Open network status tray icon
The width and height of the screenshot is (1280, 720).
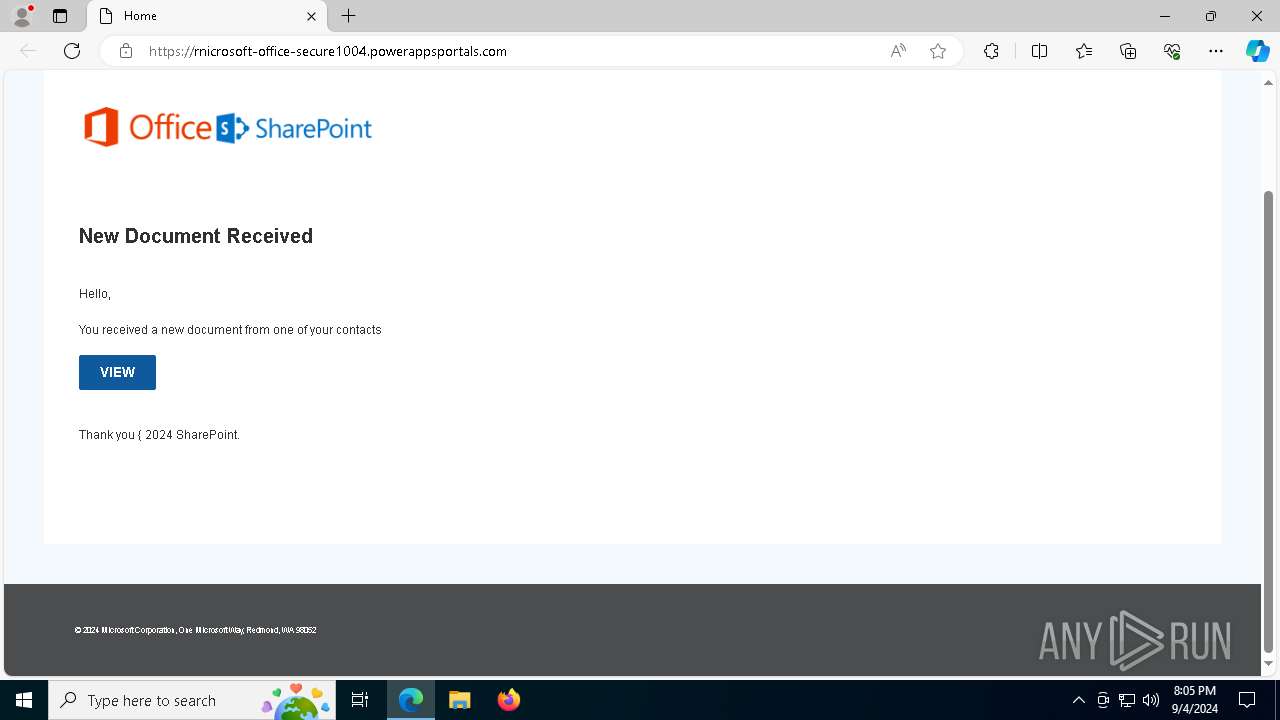click(1127, 700)
